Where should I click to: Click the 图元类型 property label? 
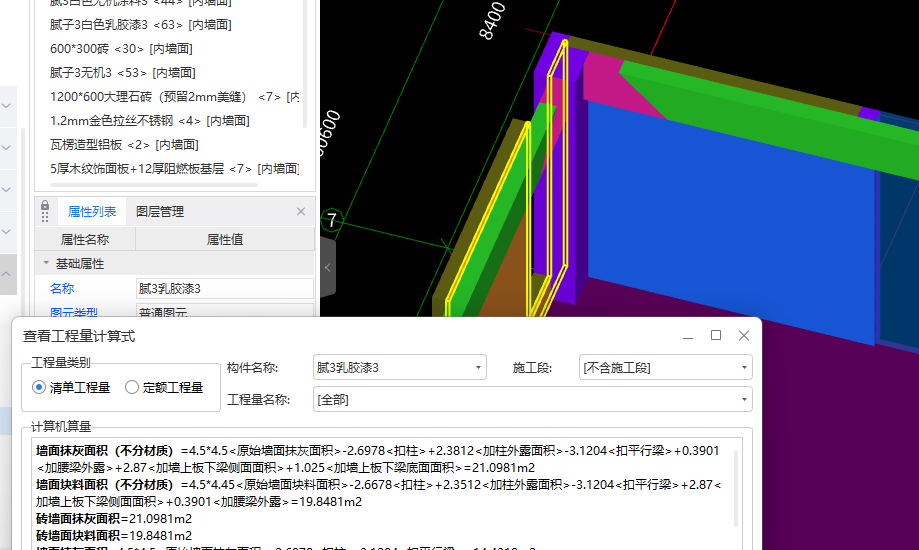74,313
